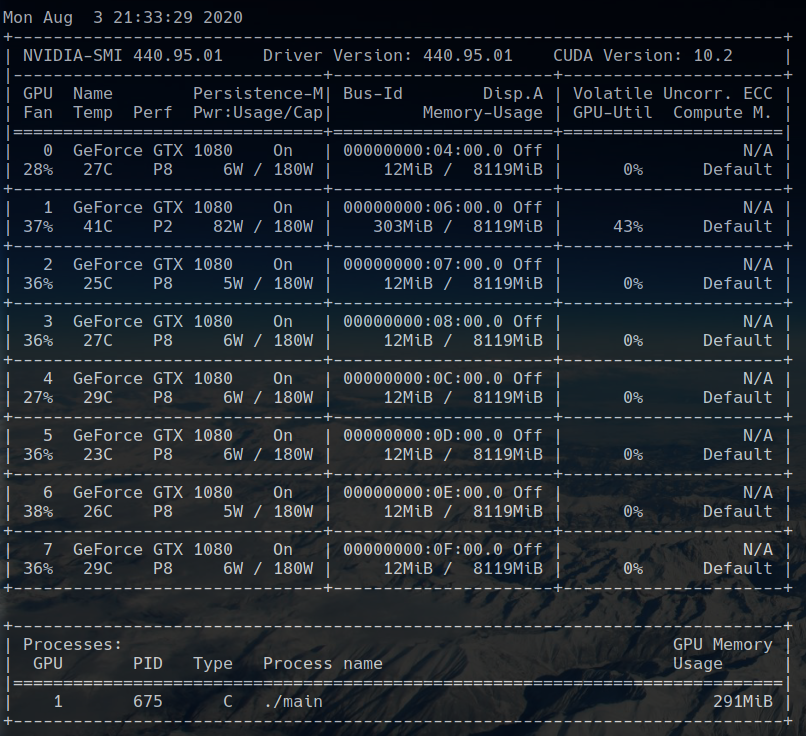The width and height of the screenshot is (806, 736).
Task: Click the PID column header
Action: point(148,664)
